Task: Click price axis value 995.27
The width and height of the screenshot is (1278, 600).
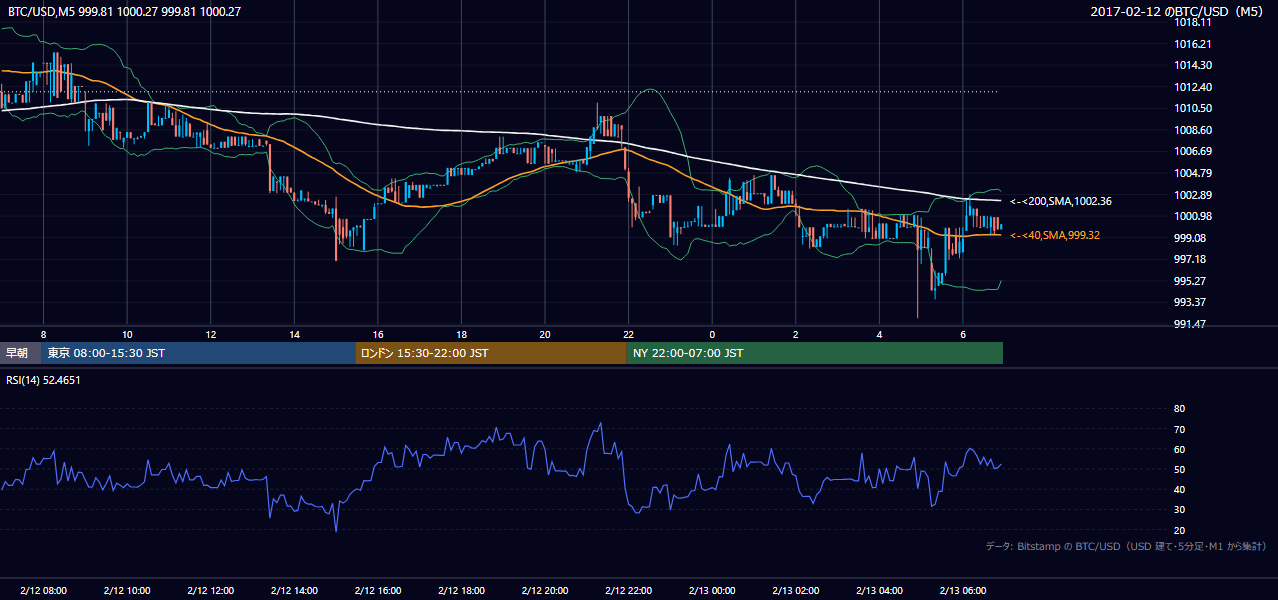Action: tap(1189, 280)
